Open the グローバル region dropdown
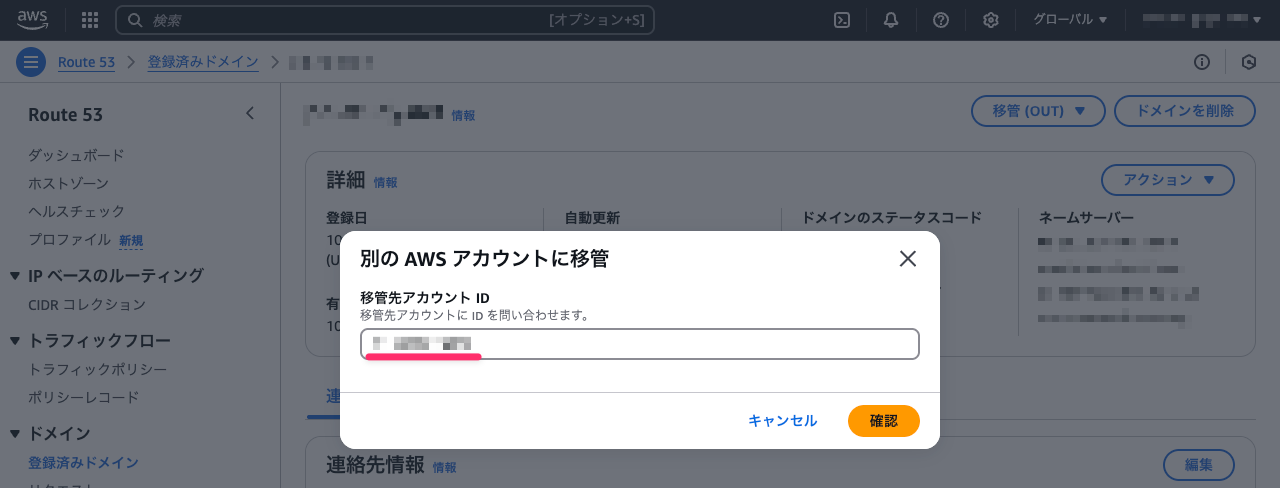Screen dimensions: 1280x488 click(1070, 20)
